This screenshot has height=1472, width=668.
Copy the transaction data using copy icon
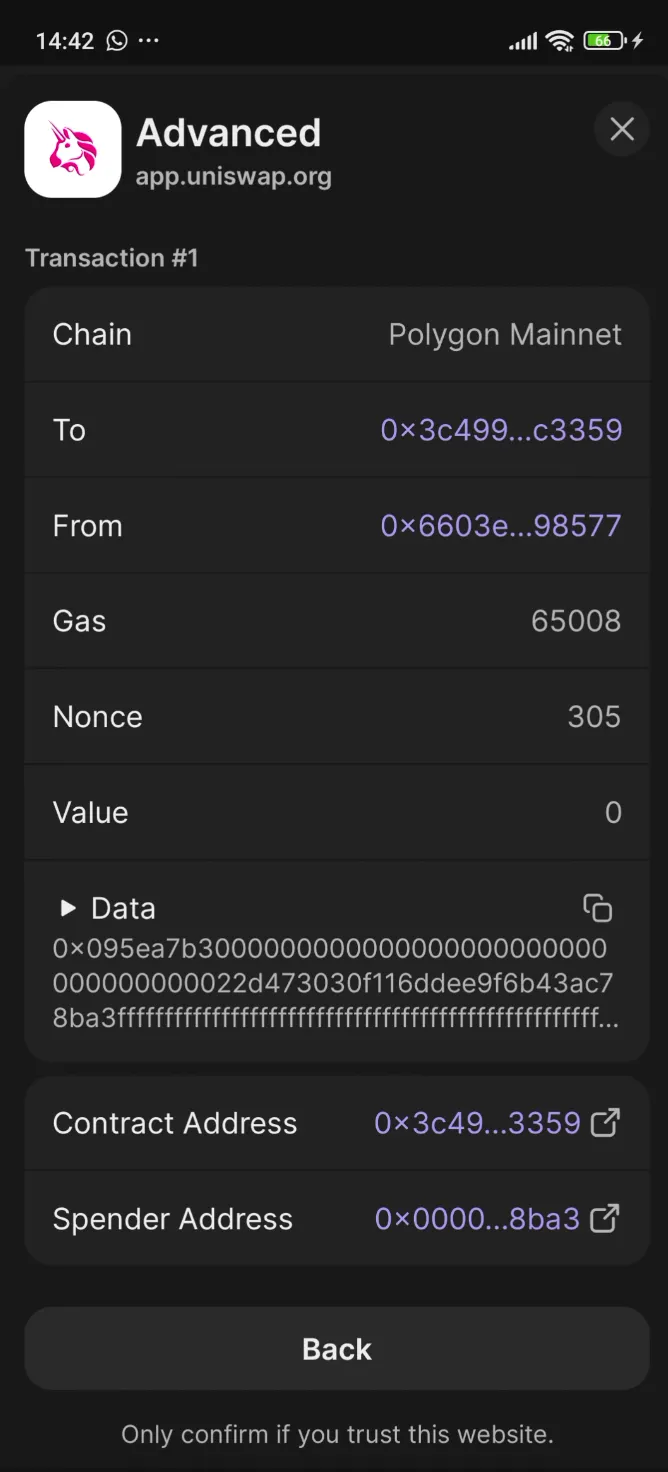point(597,907)
